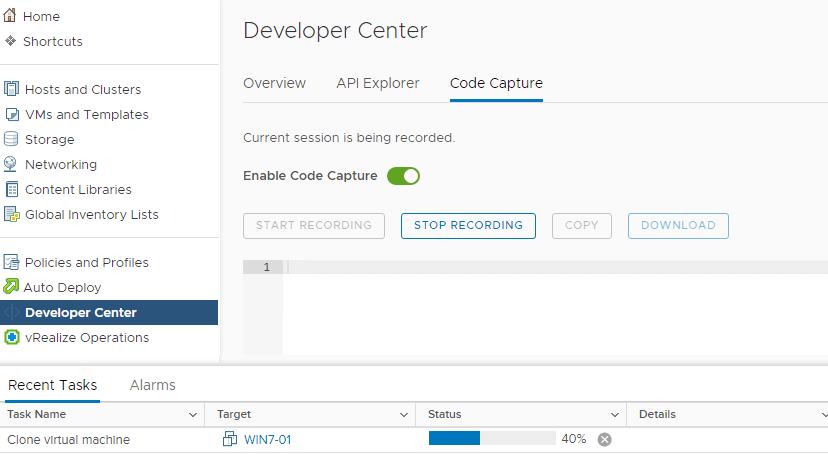The image size is (828, 454).
Task: Disable the Enable Code Capture toggle
Action: coord(403,176)
